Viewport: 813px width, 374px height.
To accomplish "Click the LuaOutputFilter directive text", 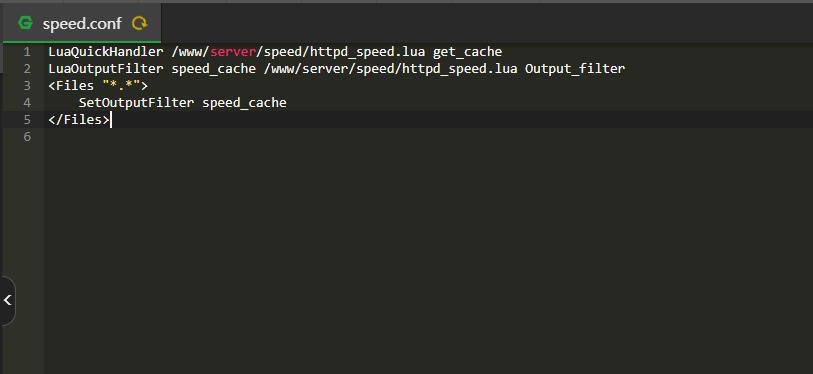I will 105,69.
